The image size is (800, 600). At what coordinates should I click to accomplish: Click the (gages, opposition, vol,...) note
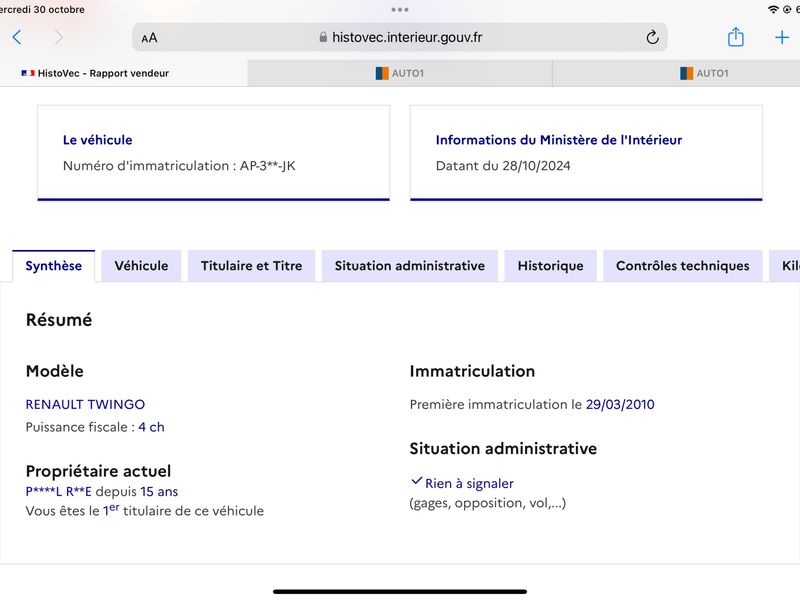click(x=487, y=503)
